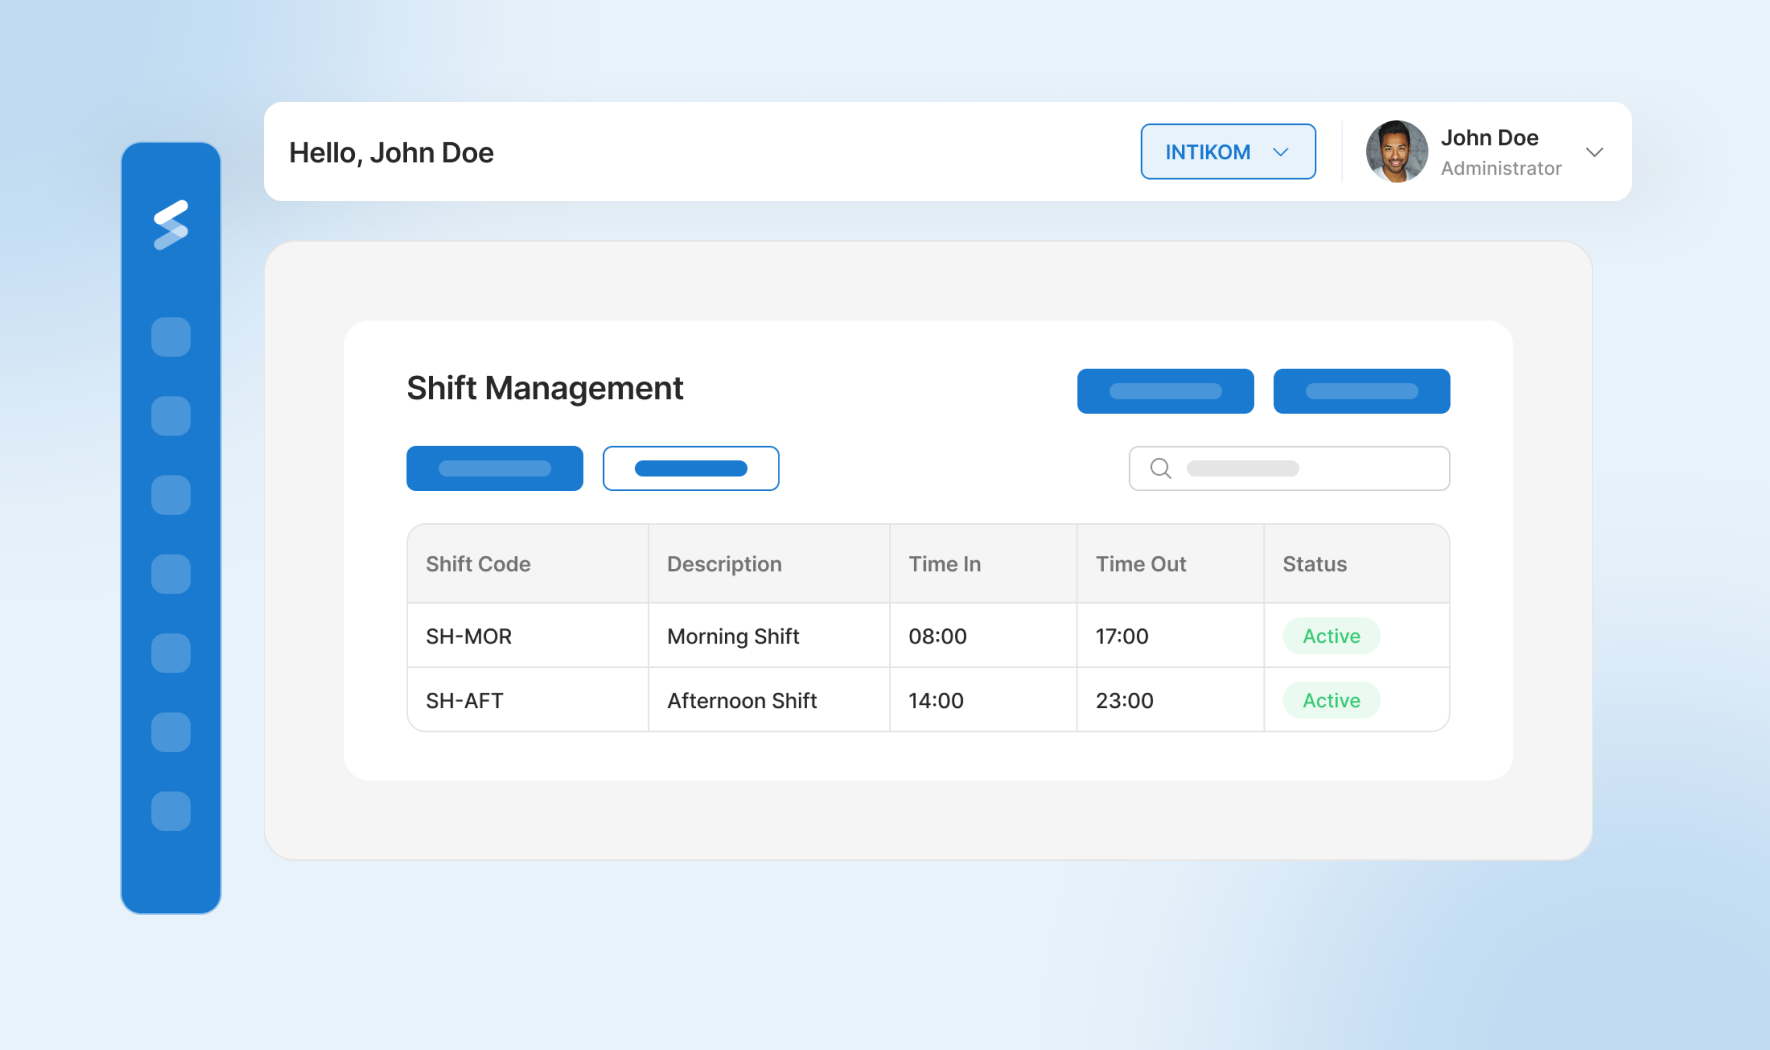Click the search magnifier icon
The image size is (1770, 1050).
[x=1160, y=468]
